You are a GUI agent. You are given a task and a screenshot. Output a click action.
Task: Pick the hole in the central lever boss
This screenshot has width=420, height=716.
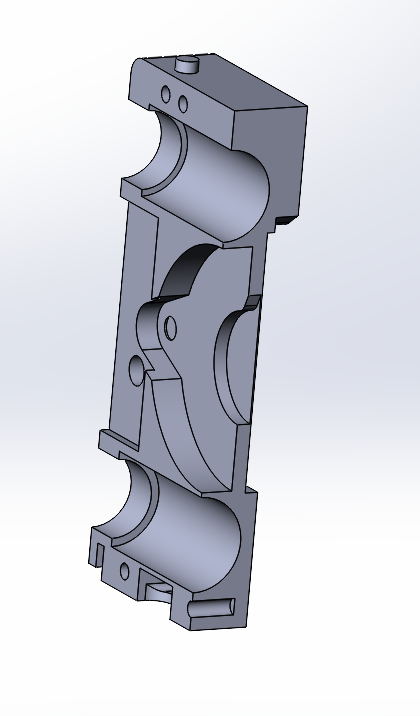(x=170, y=328)
